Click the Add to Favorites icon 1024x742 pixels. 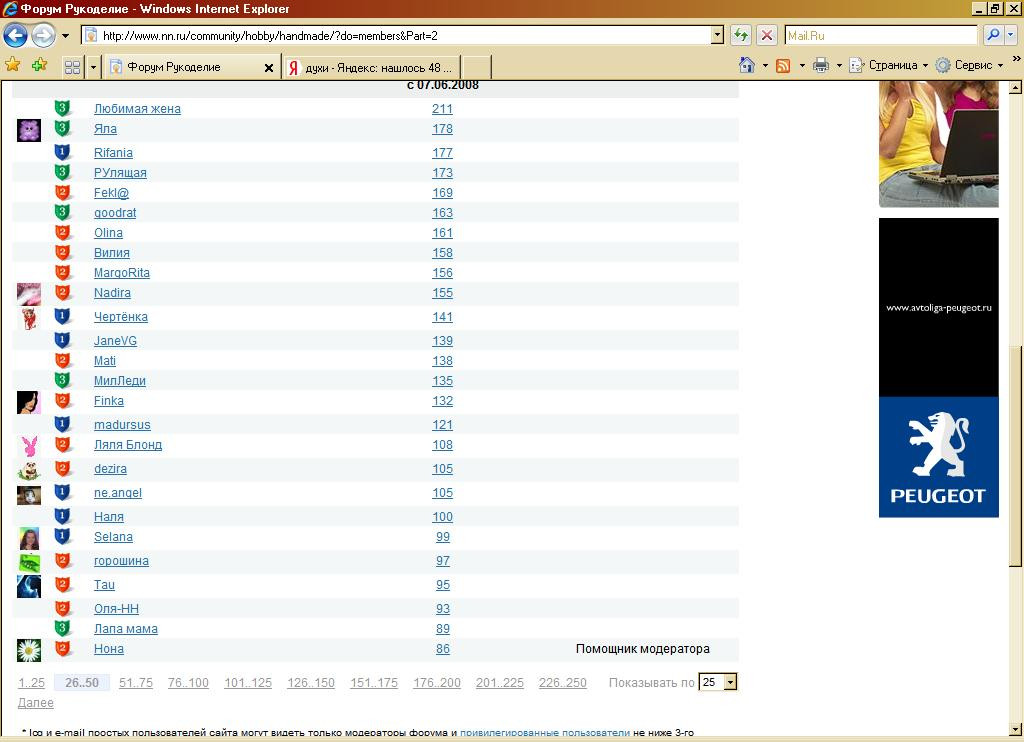click(39, 65)
